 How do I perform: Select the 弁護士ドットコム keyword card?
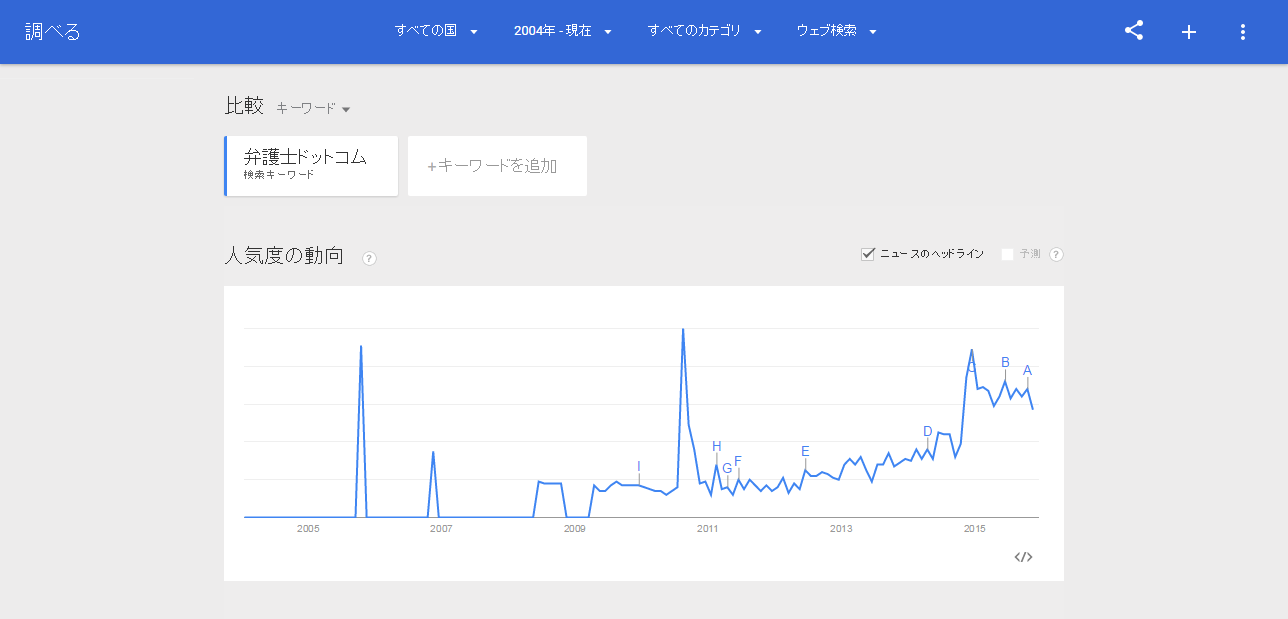pyautogui.click(x=311, y=166)
